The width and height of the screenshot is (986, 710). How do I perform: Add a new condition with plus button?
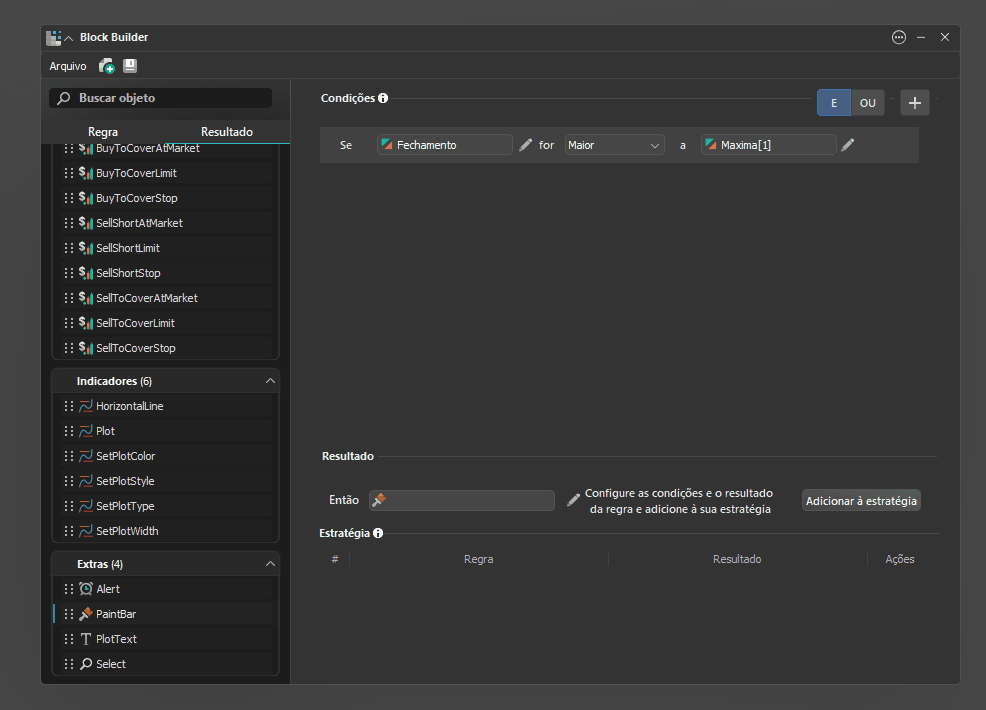(x=915, y=103)
